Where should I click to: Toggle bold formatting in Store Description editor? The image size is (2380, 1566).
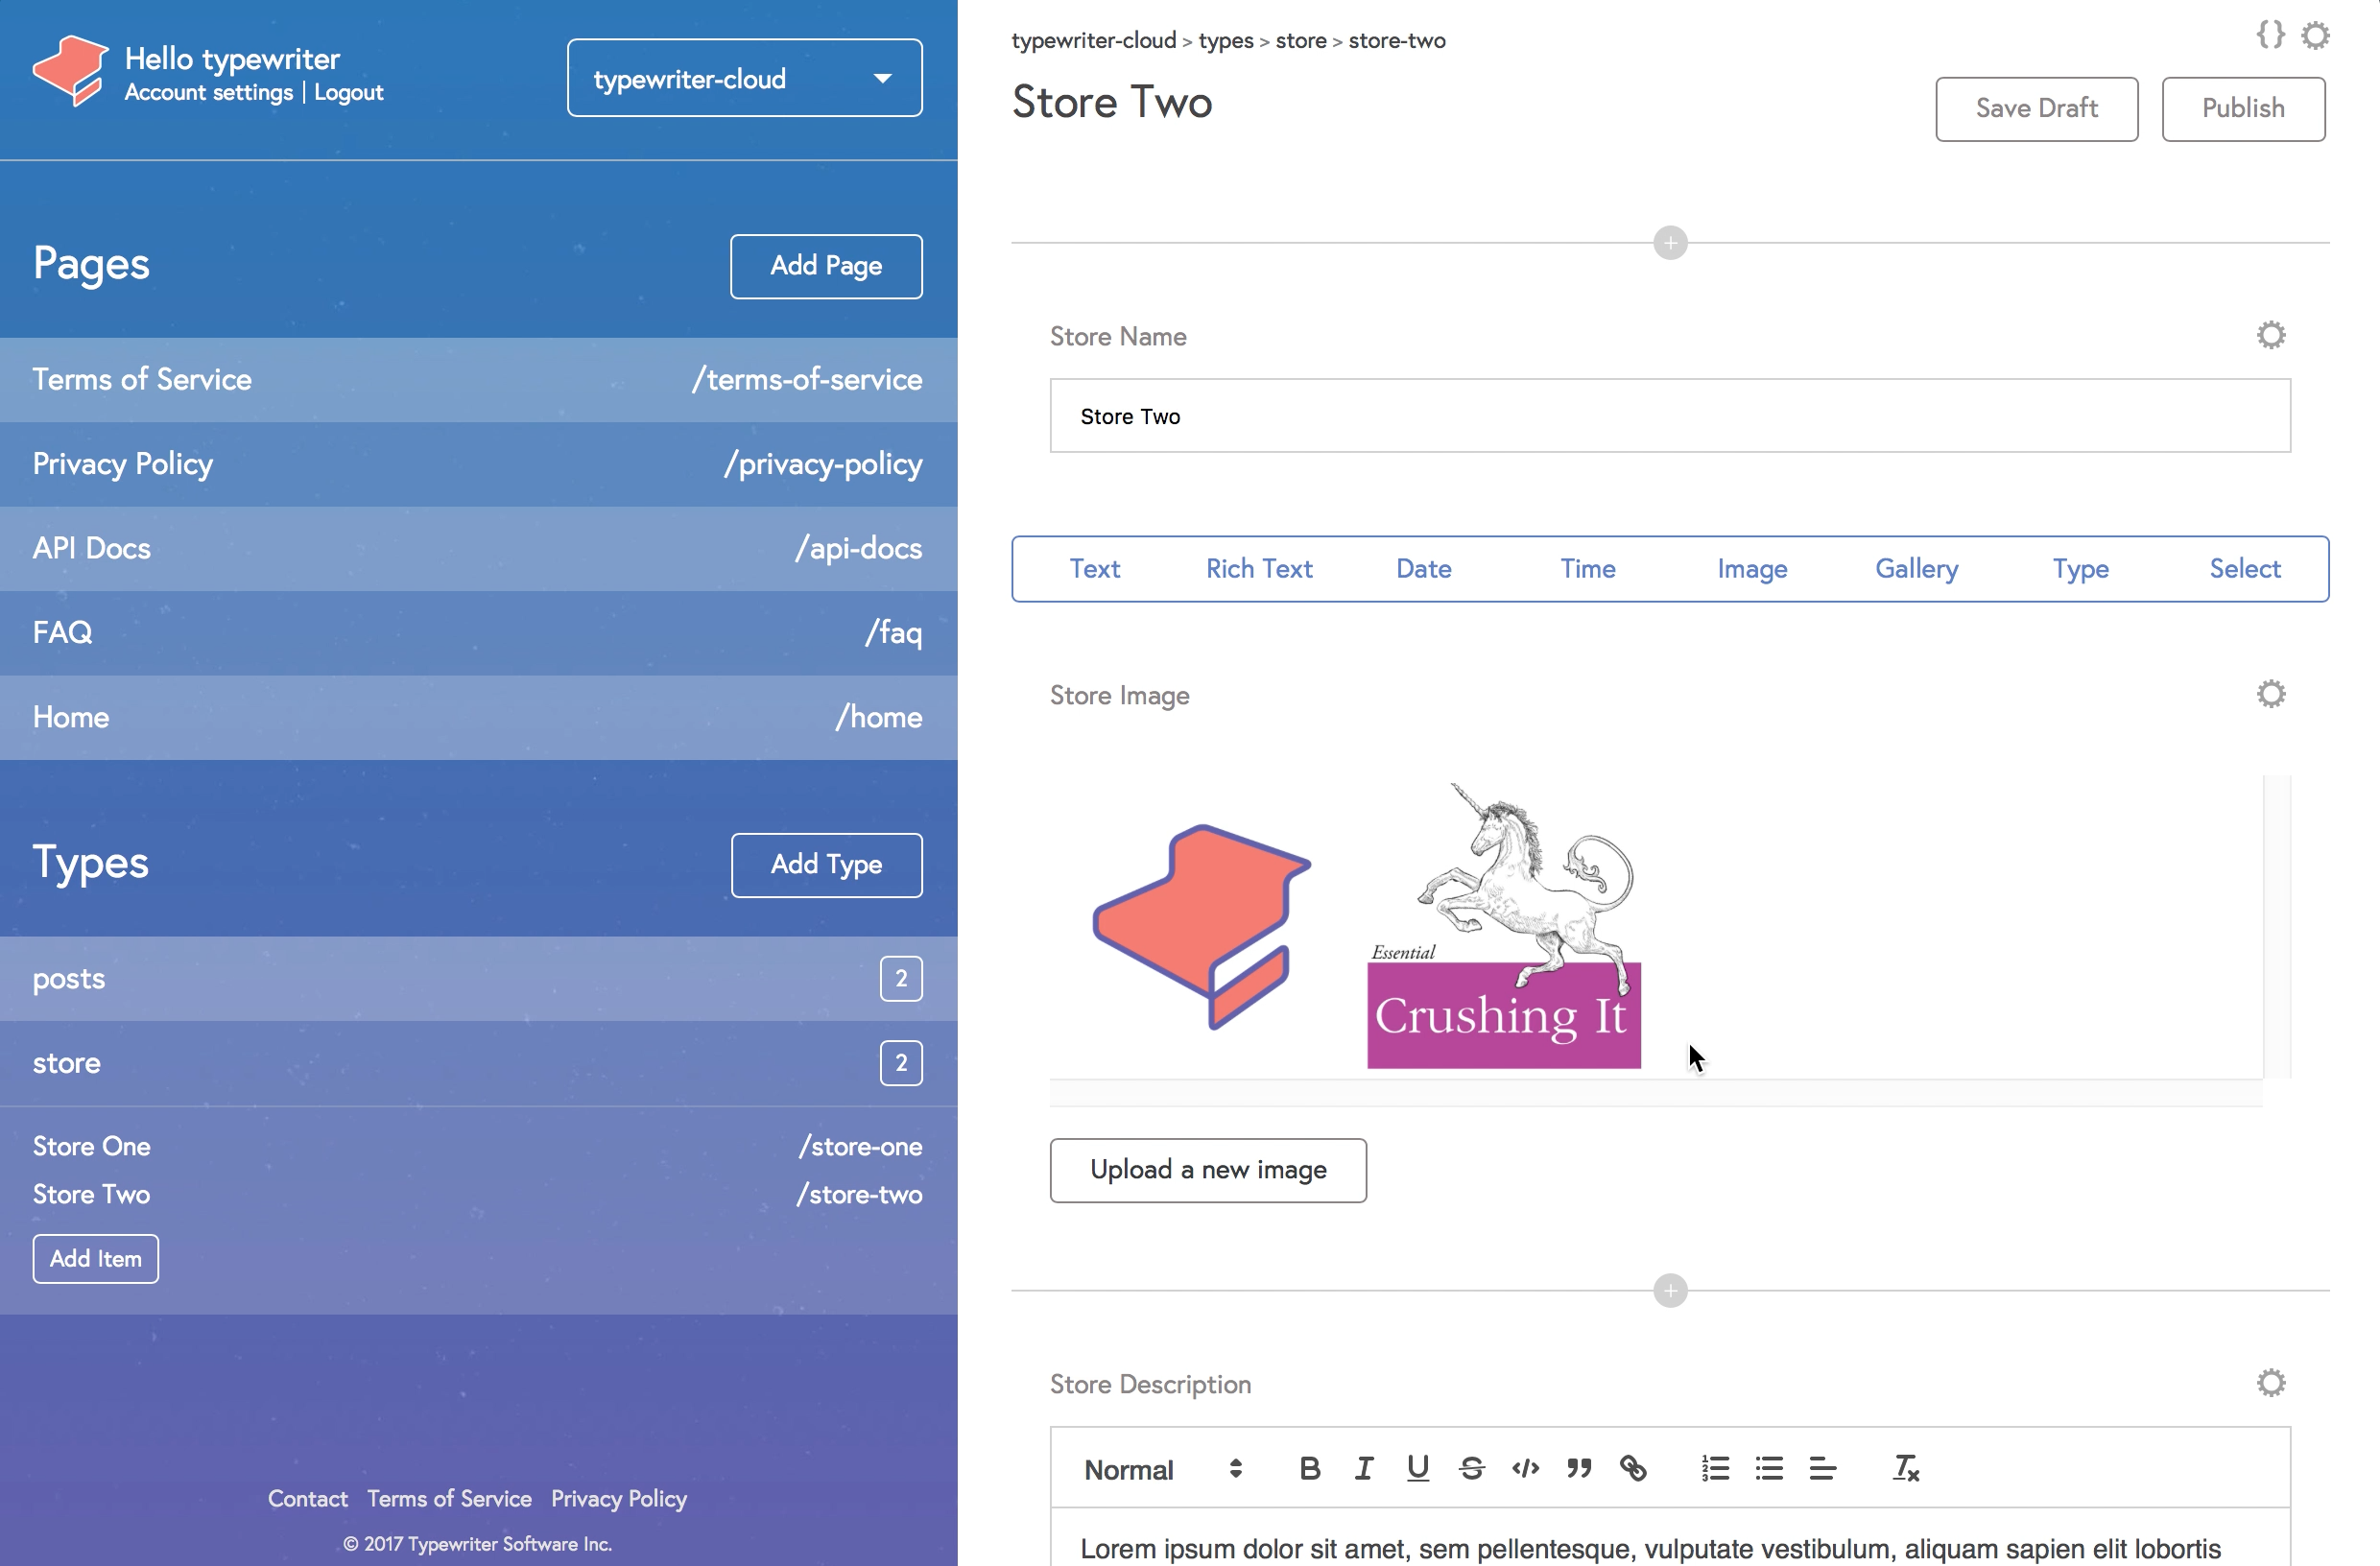[1310, 1468]
